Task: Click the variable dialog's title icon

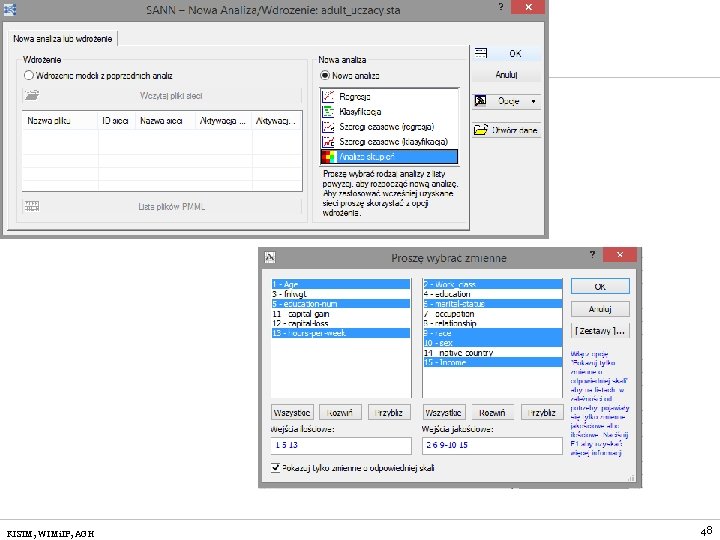Action: tap(270, 257)
